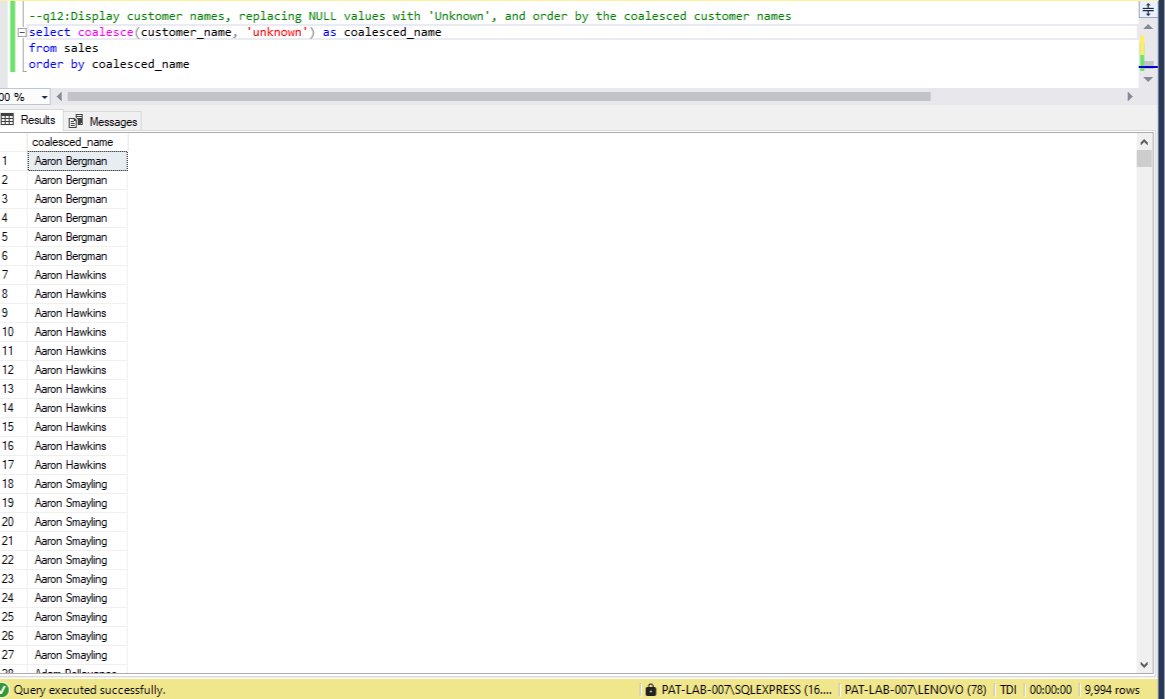
Task: Click row header number 9
Action: pos(13,313)
